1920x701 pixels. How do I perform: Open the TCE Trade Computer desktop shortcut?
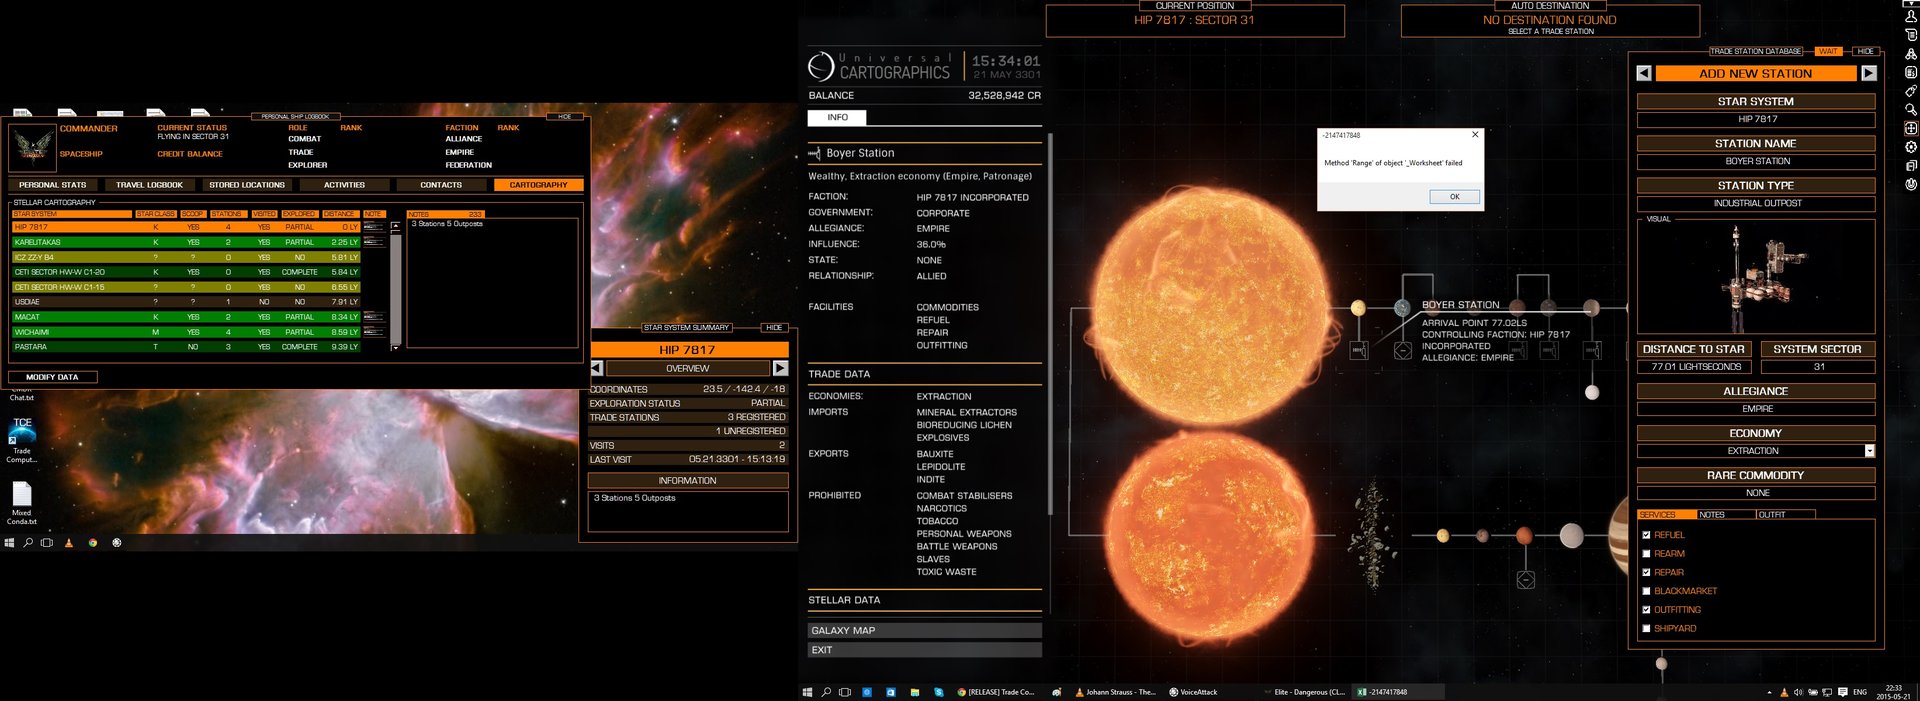click(22, 440)
